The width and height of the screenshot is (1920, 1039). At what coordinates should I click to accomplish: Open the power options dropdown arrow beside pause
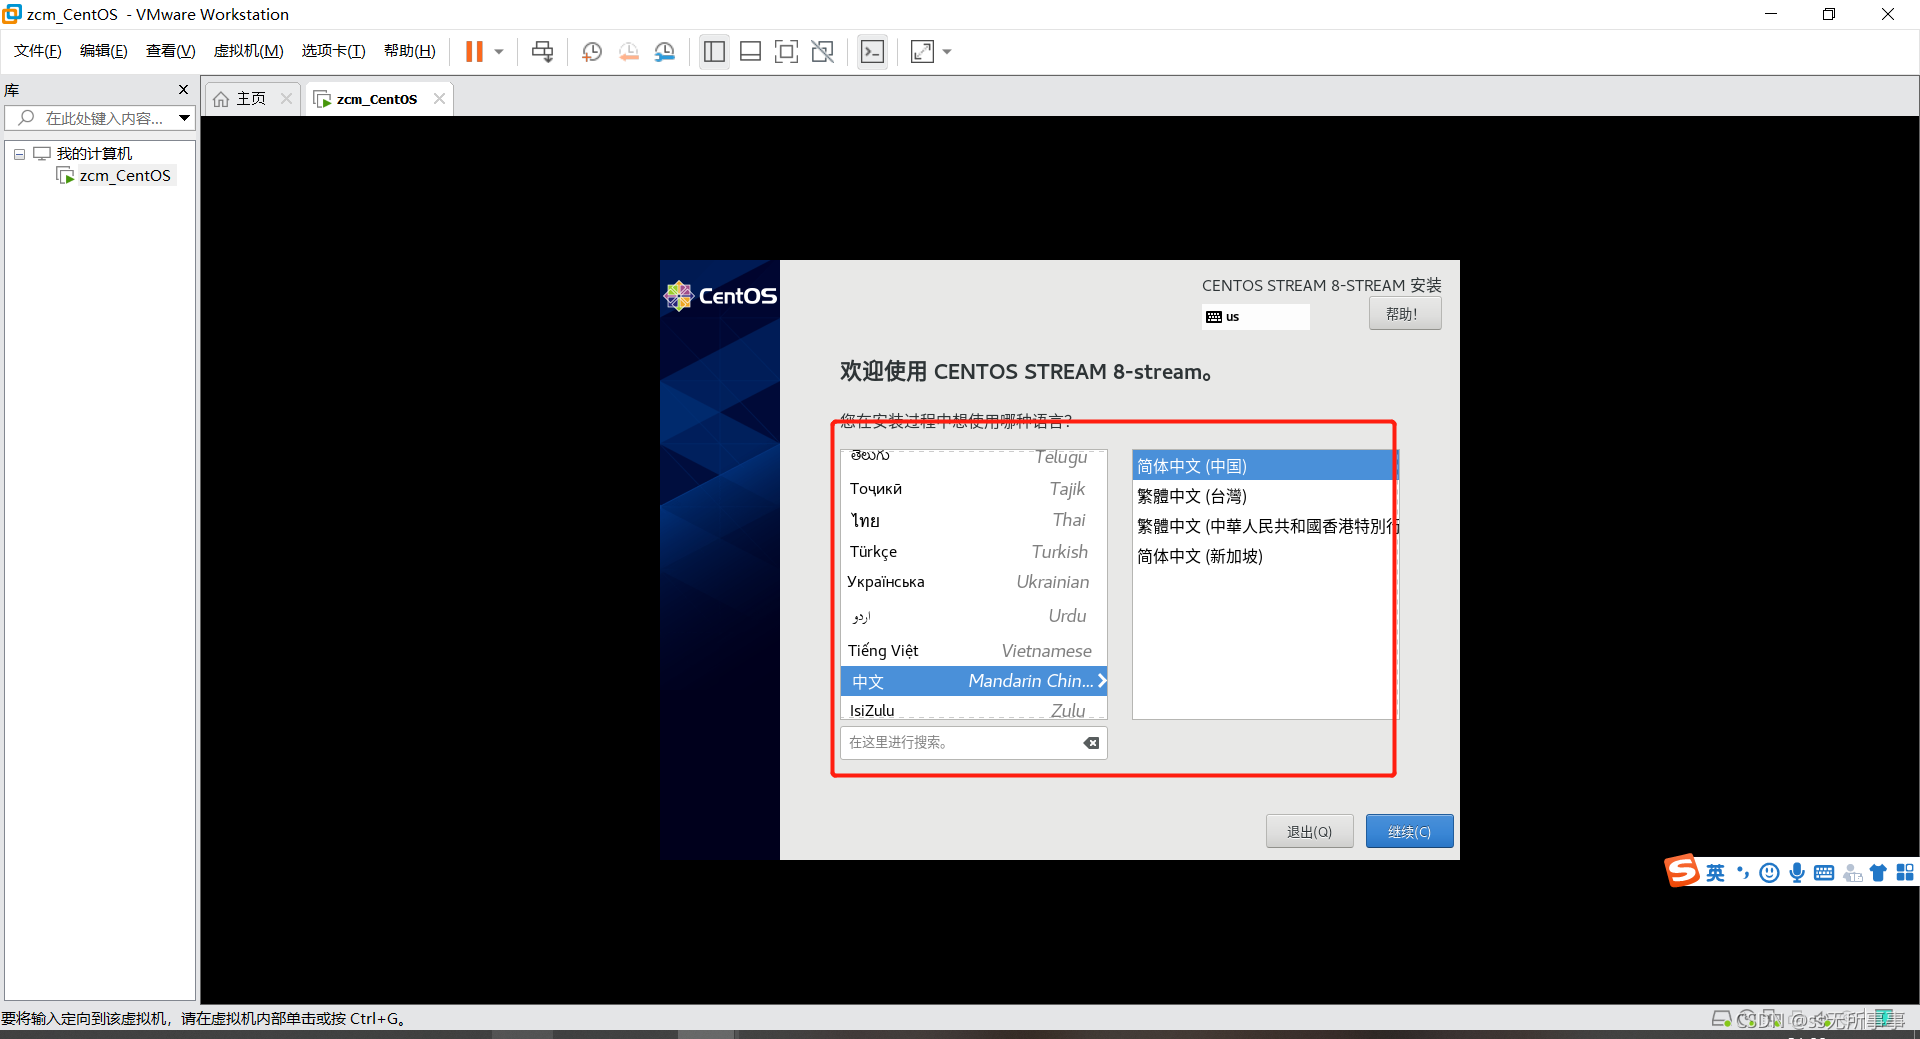(x=499, y=52)
